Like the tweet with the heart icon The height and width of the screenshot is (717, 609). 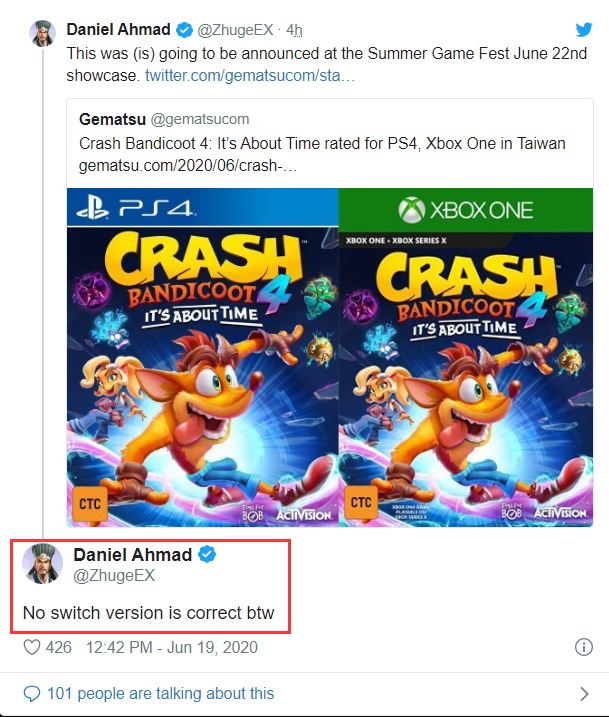32,647
